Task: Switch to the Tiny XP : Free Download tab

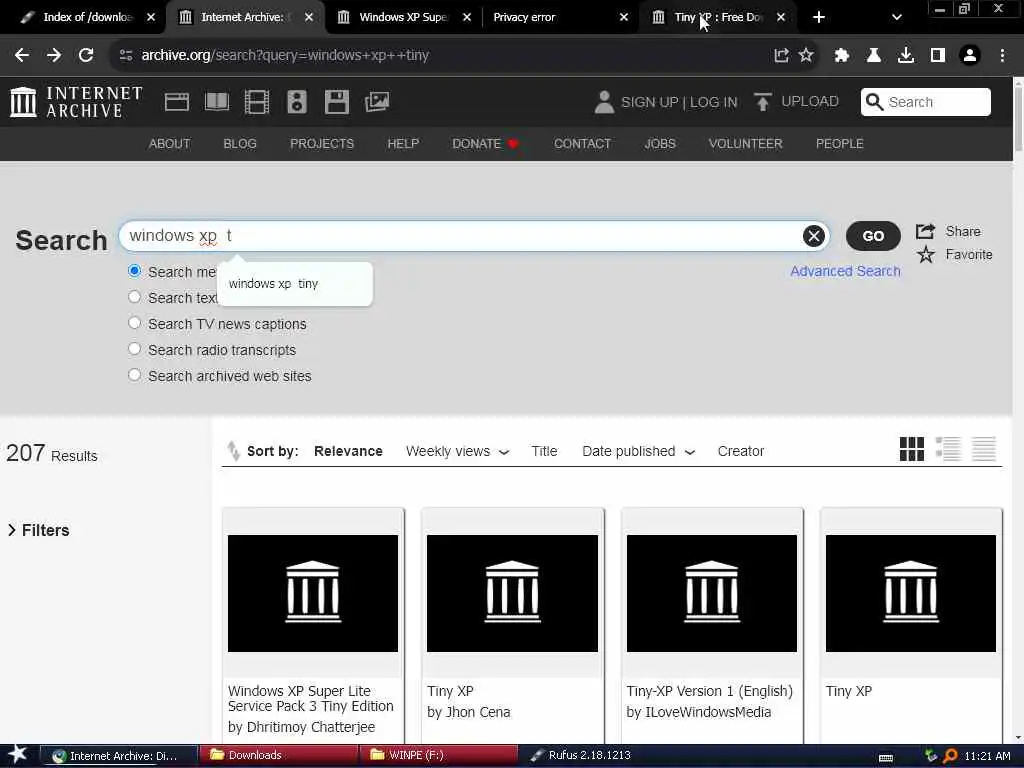Action: pyautogui.click(x=718, y=18)
